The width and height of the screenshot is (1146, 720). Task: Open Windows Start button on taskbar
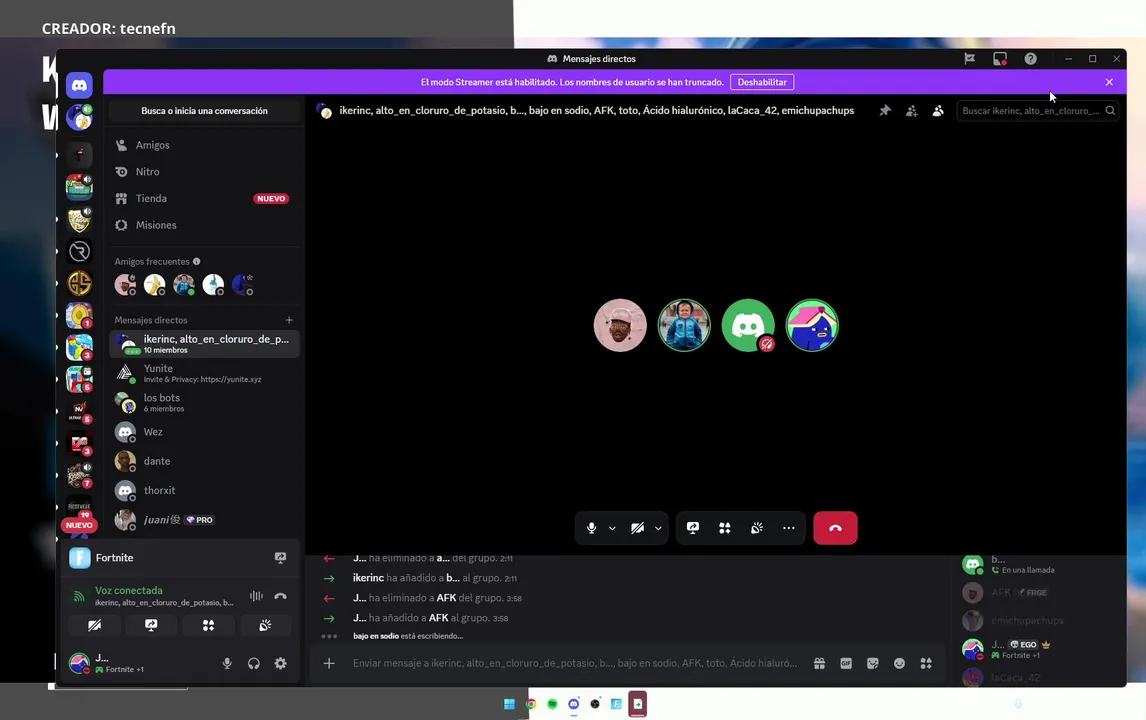[x=509, y=704]
